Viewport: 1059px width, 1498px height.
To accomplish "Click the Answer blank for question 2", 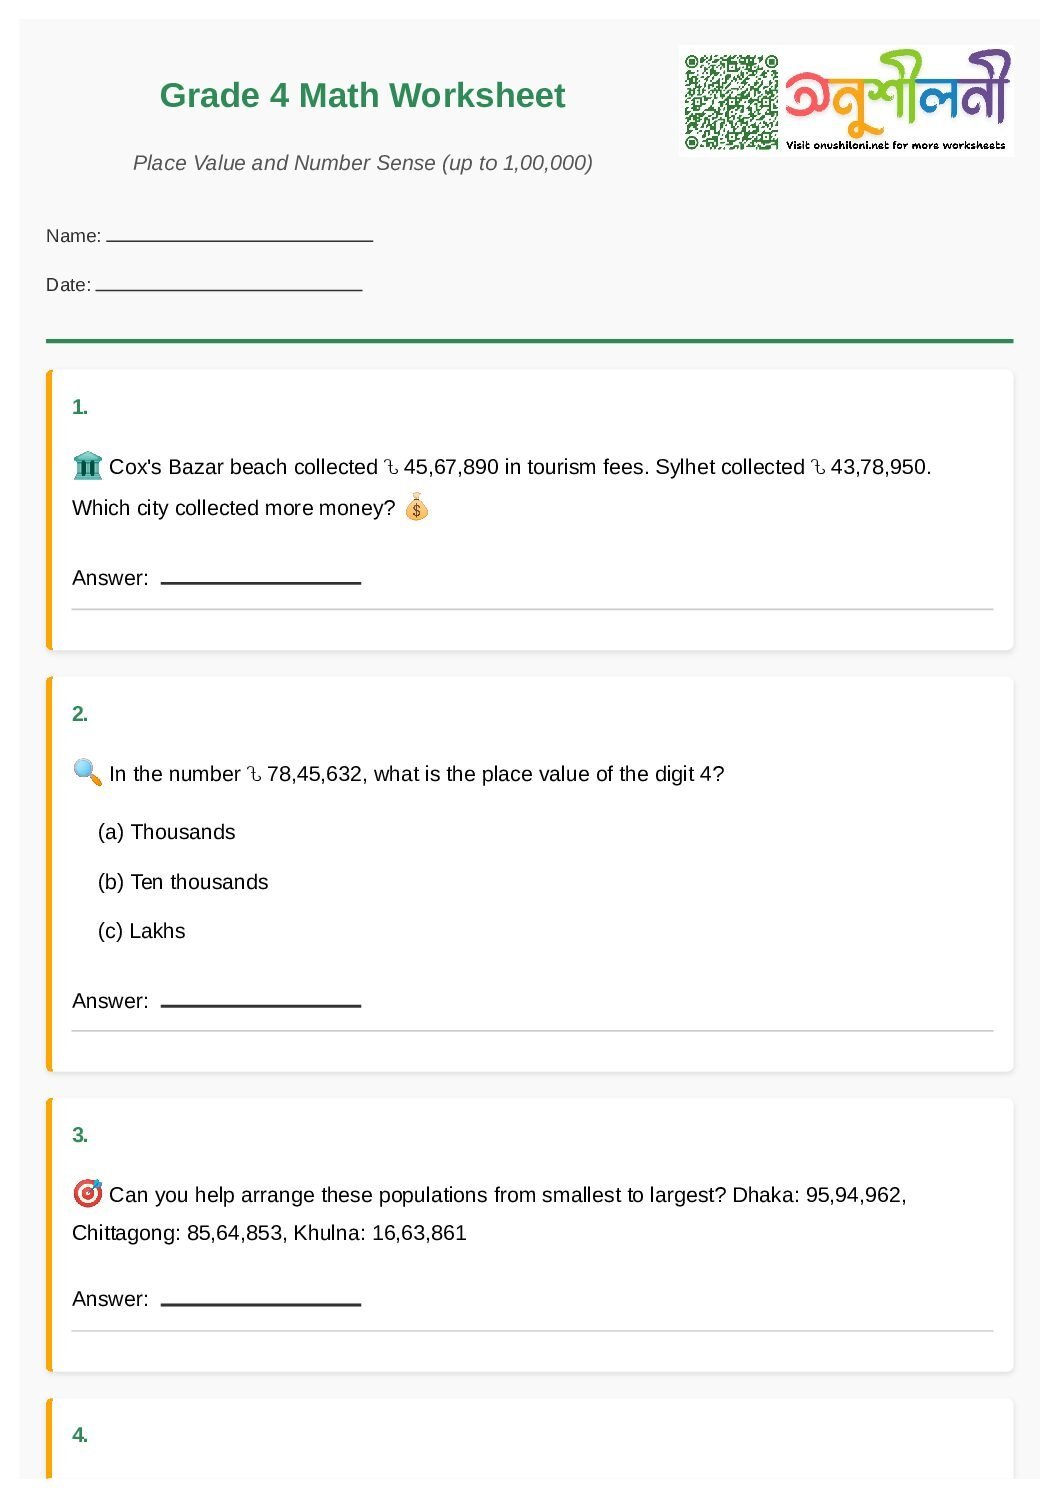I will pyautogui.click(x=260, y=1003).
